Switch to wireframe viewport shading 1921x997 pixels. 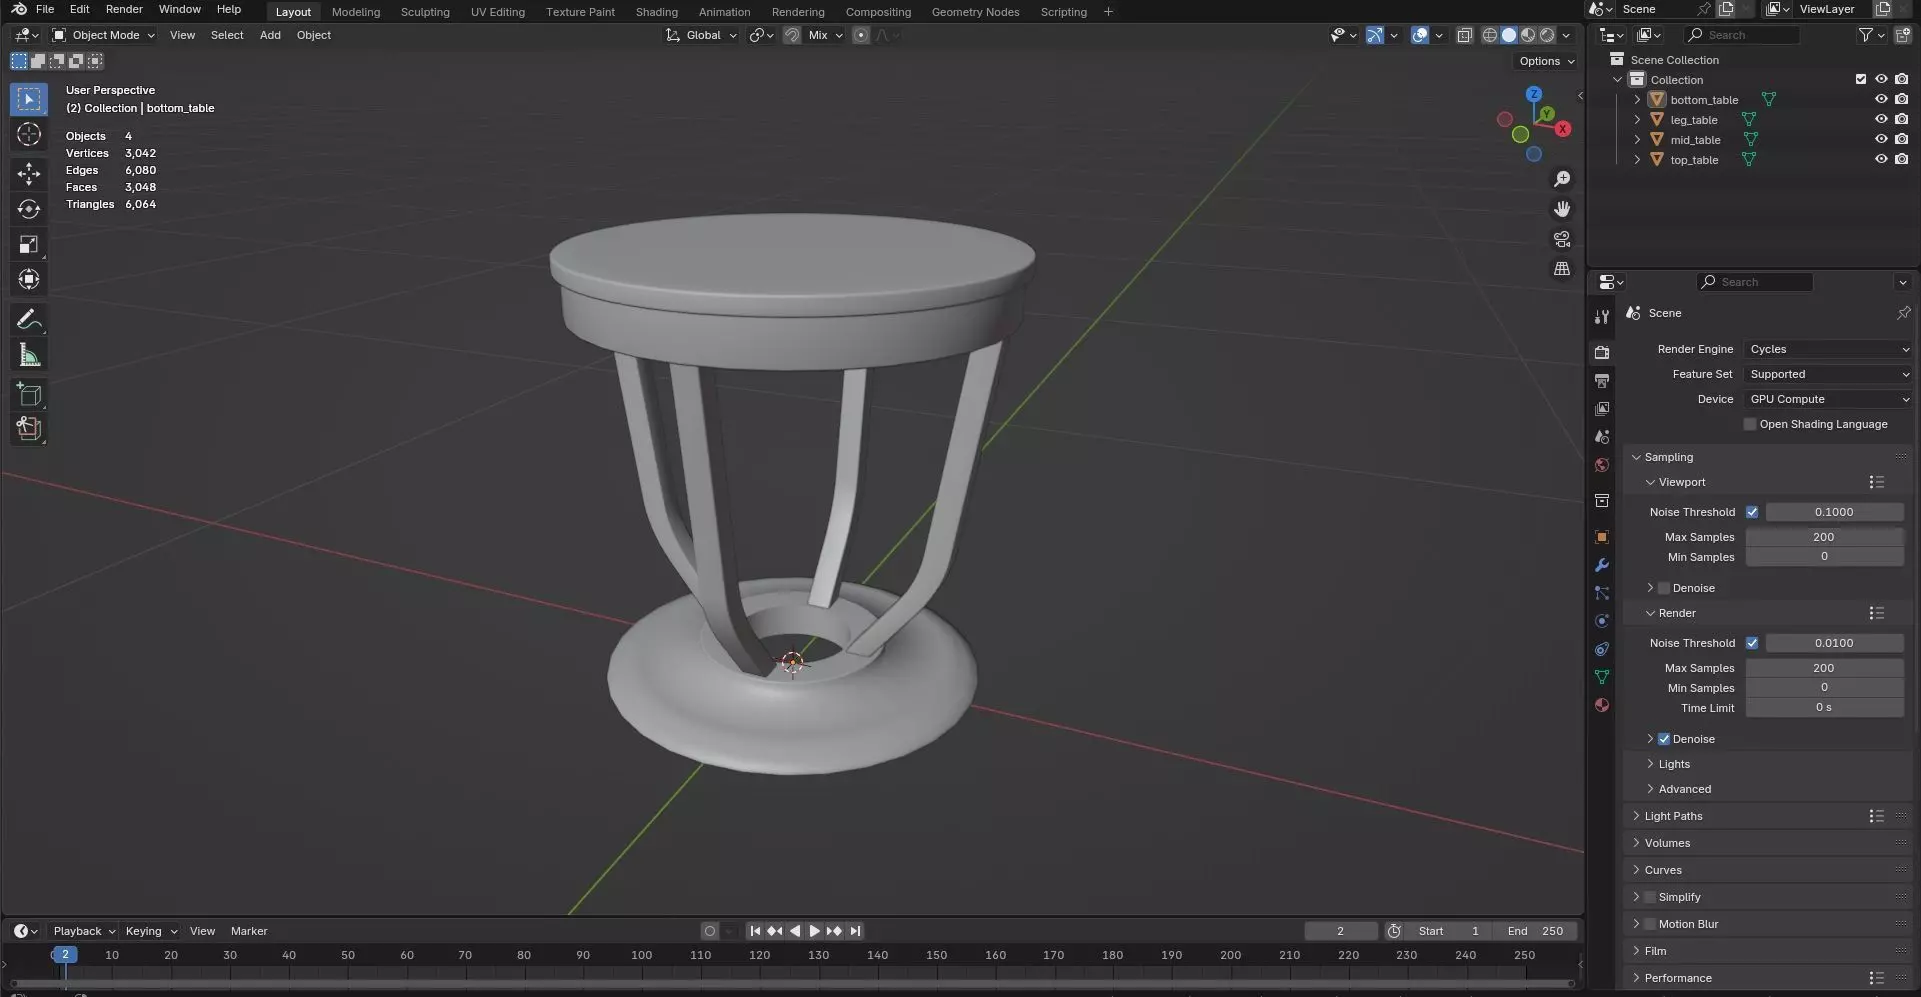[x=1490, y=35]
